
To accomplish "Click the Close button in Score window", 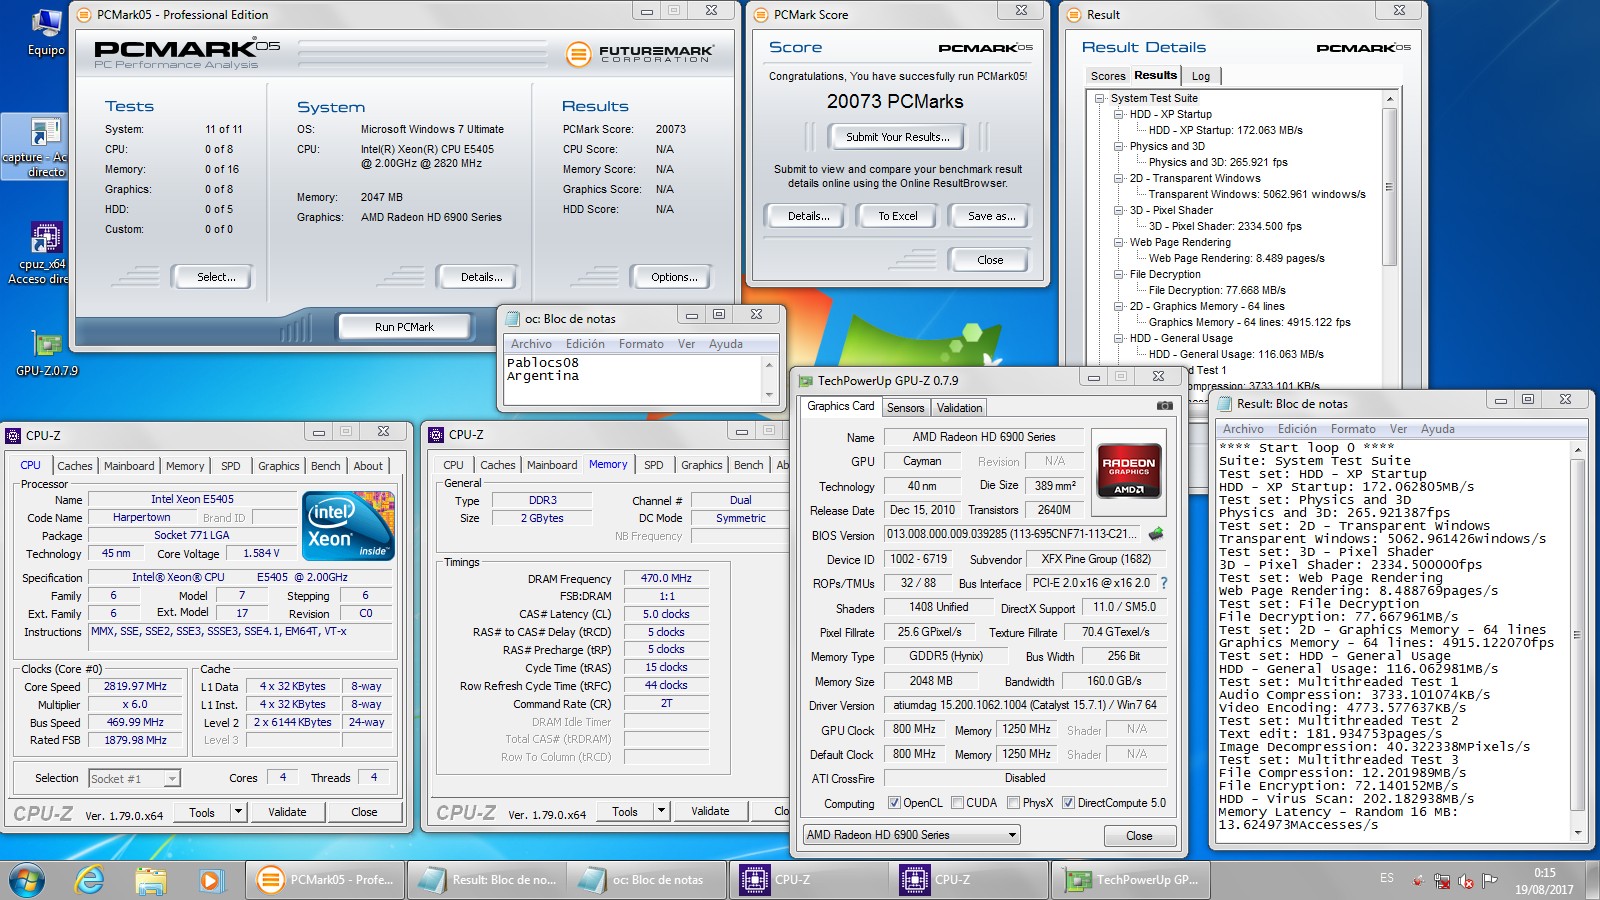I will tap(990, 260).
